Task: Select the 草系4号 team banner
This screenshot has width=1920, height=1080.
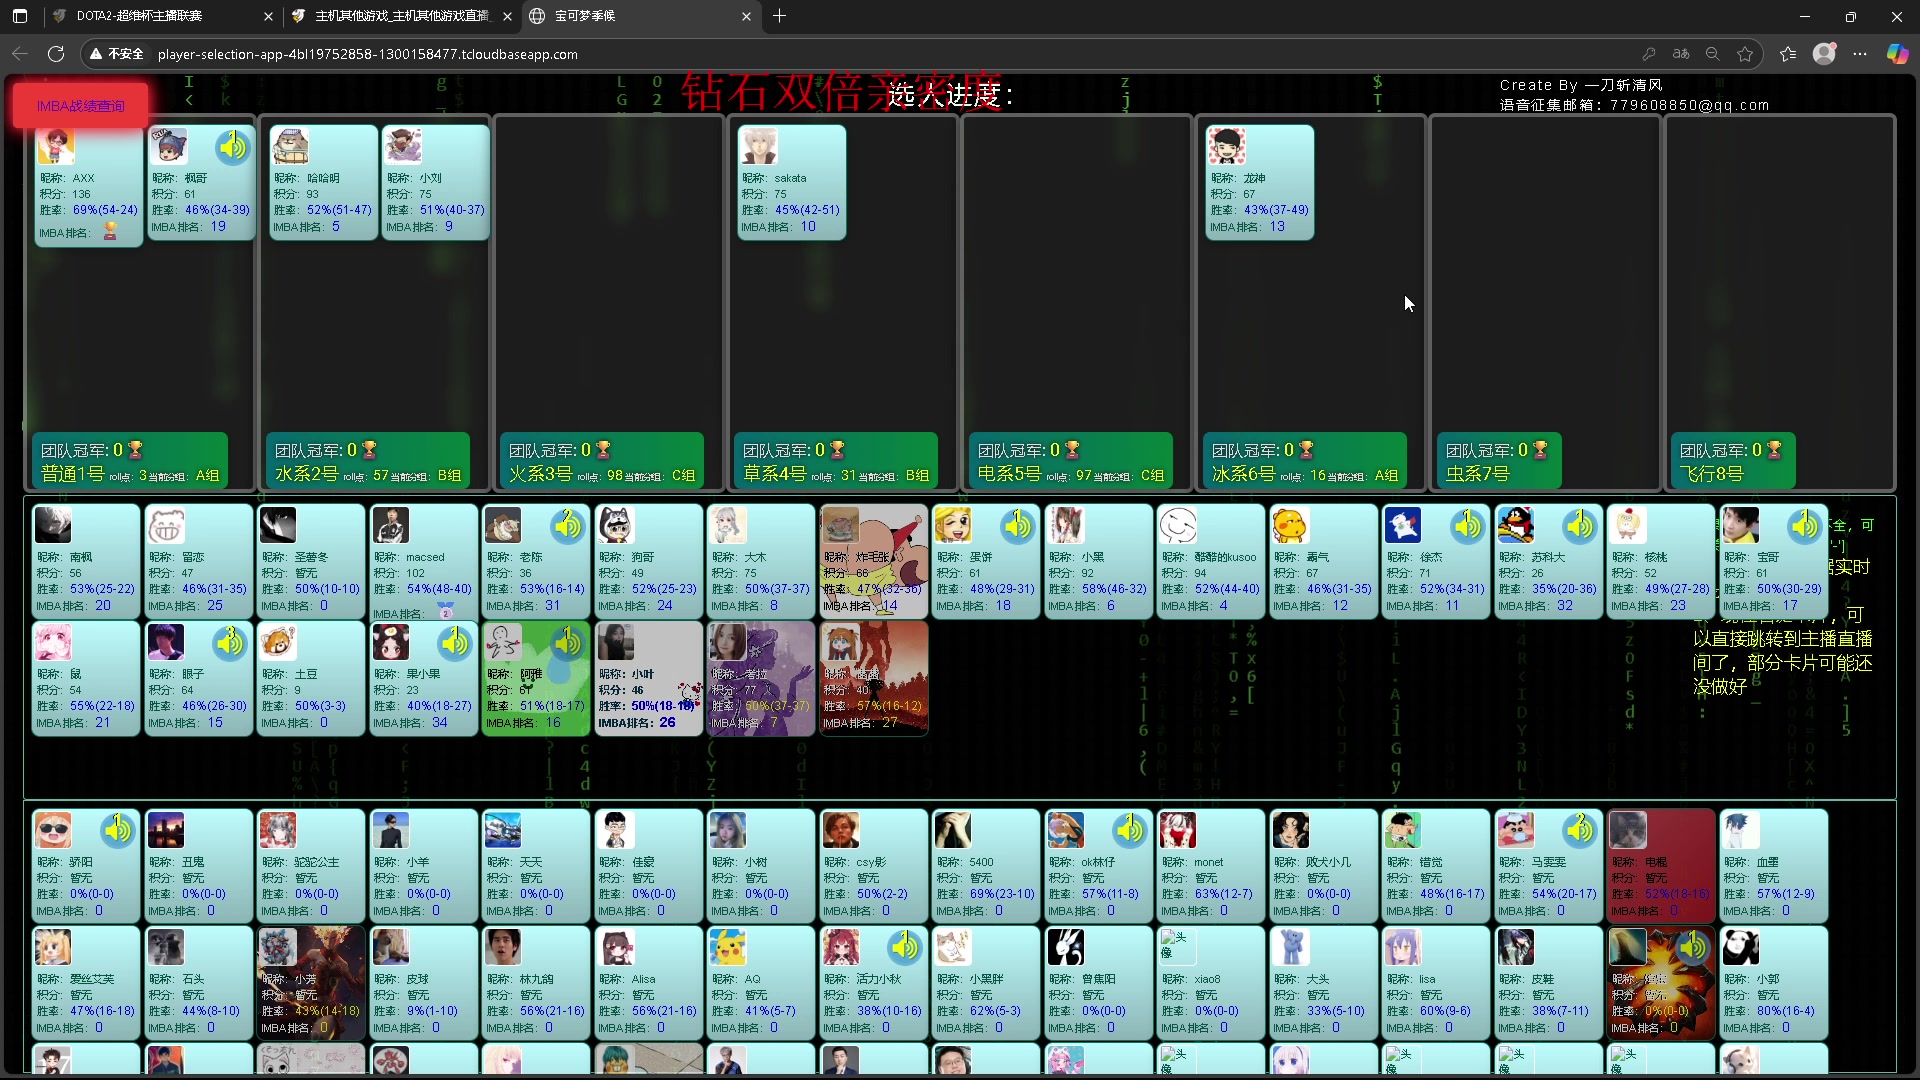Action: [835, 462]
